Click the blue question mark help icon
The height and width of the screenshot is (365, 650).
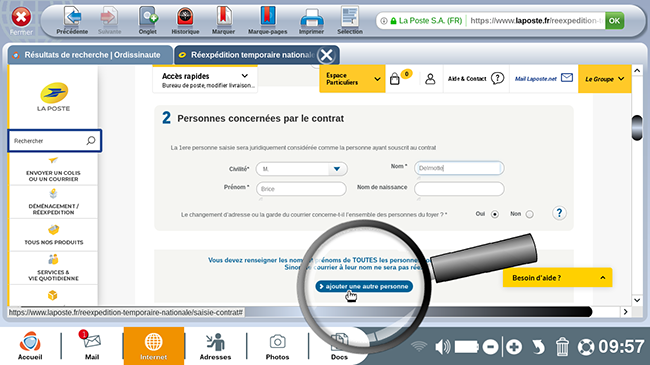(x=559, y=213)
